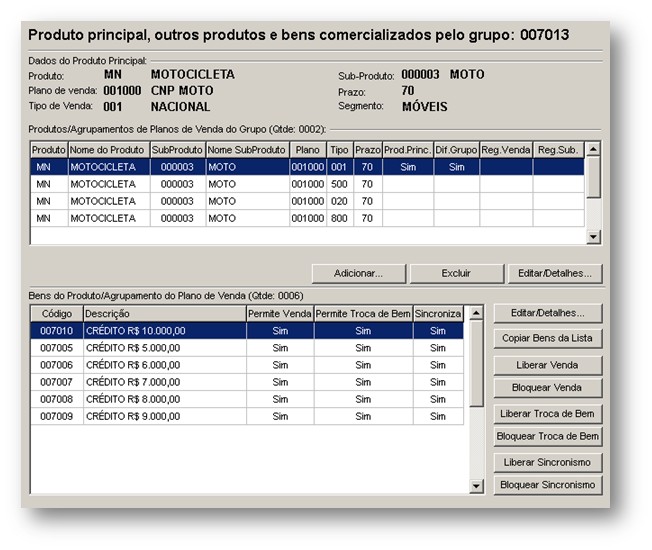Image resolution: width=652 pixels, height=550 pixels.
Task: Click the Prod.Princ. column header
Action: [x=408, y=150]
